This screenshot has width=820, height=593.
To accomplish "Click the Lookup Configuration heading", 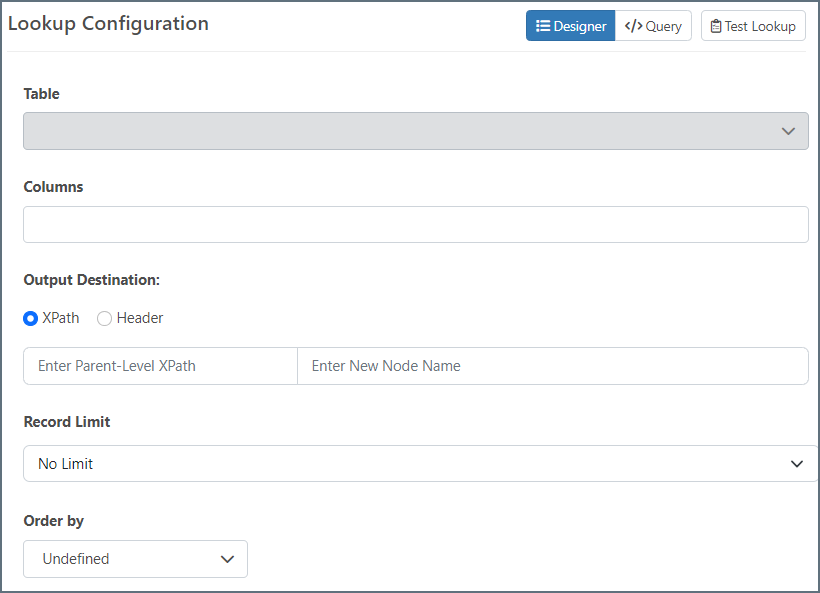I will click(108, 24).
